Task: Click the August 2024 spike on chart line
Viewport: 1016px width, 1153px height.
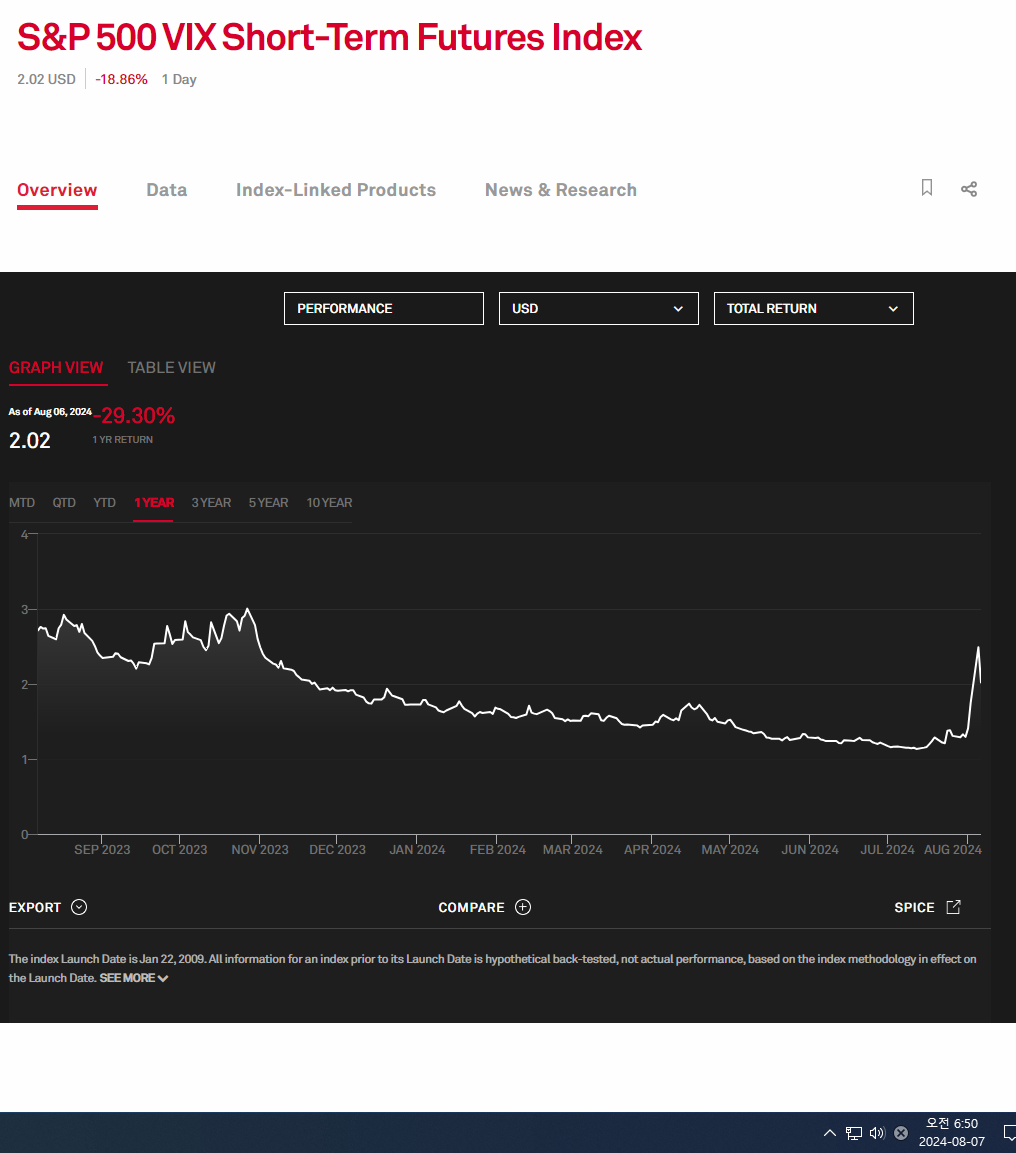Action: [x=979, y=647]
